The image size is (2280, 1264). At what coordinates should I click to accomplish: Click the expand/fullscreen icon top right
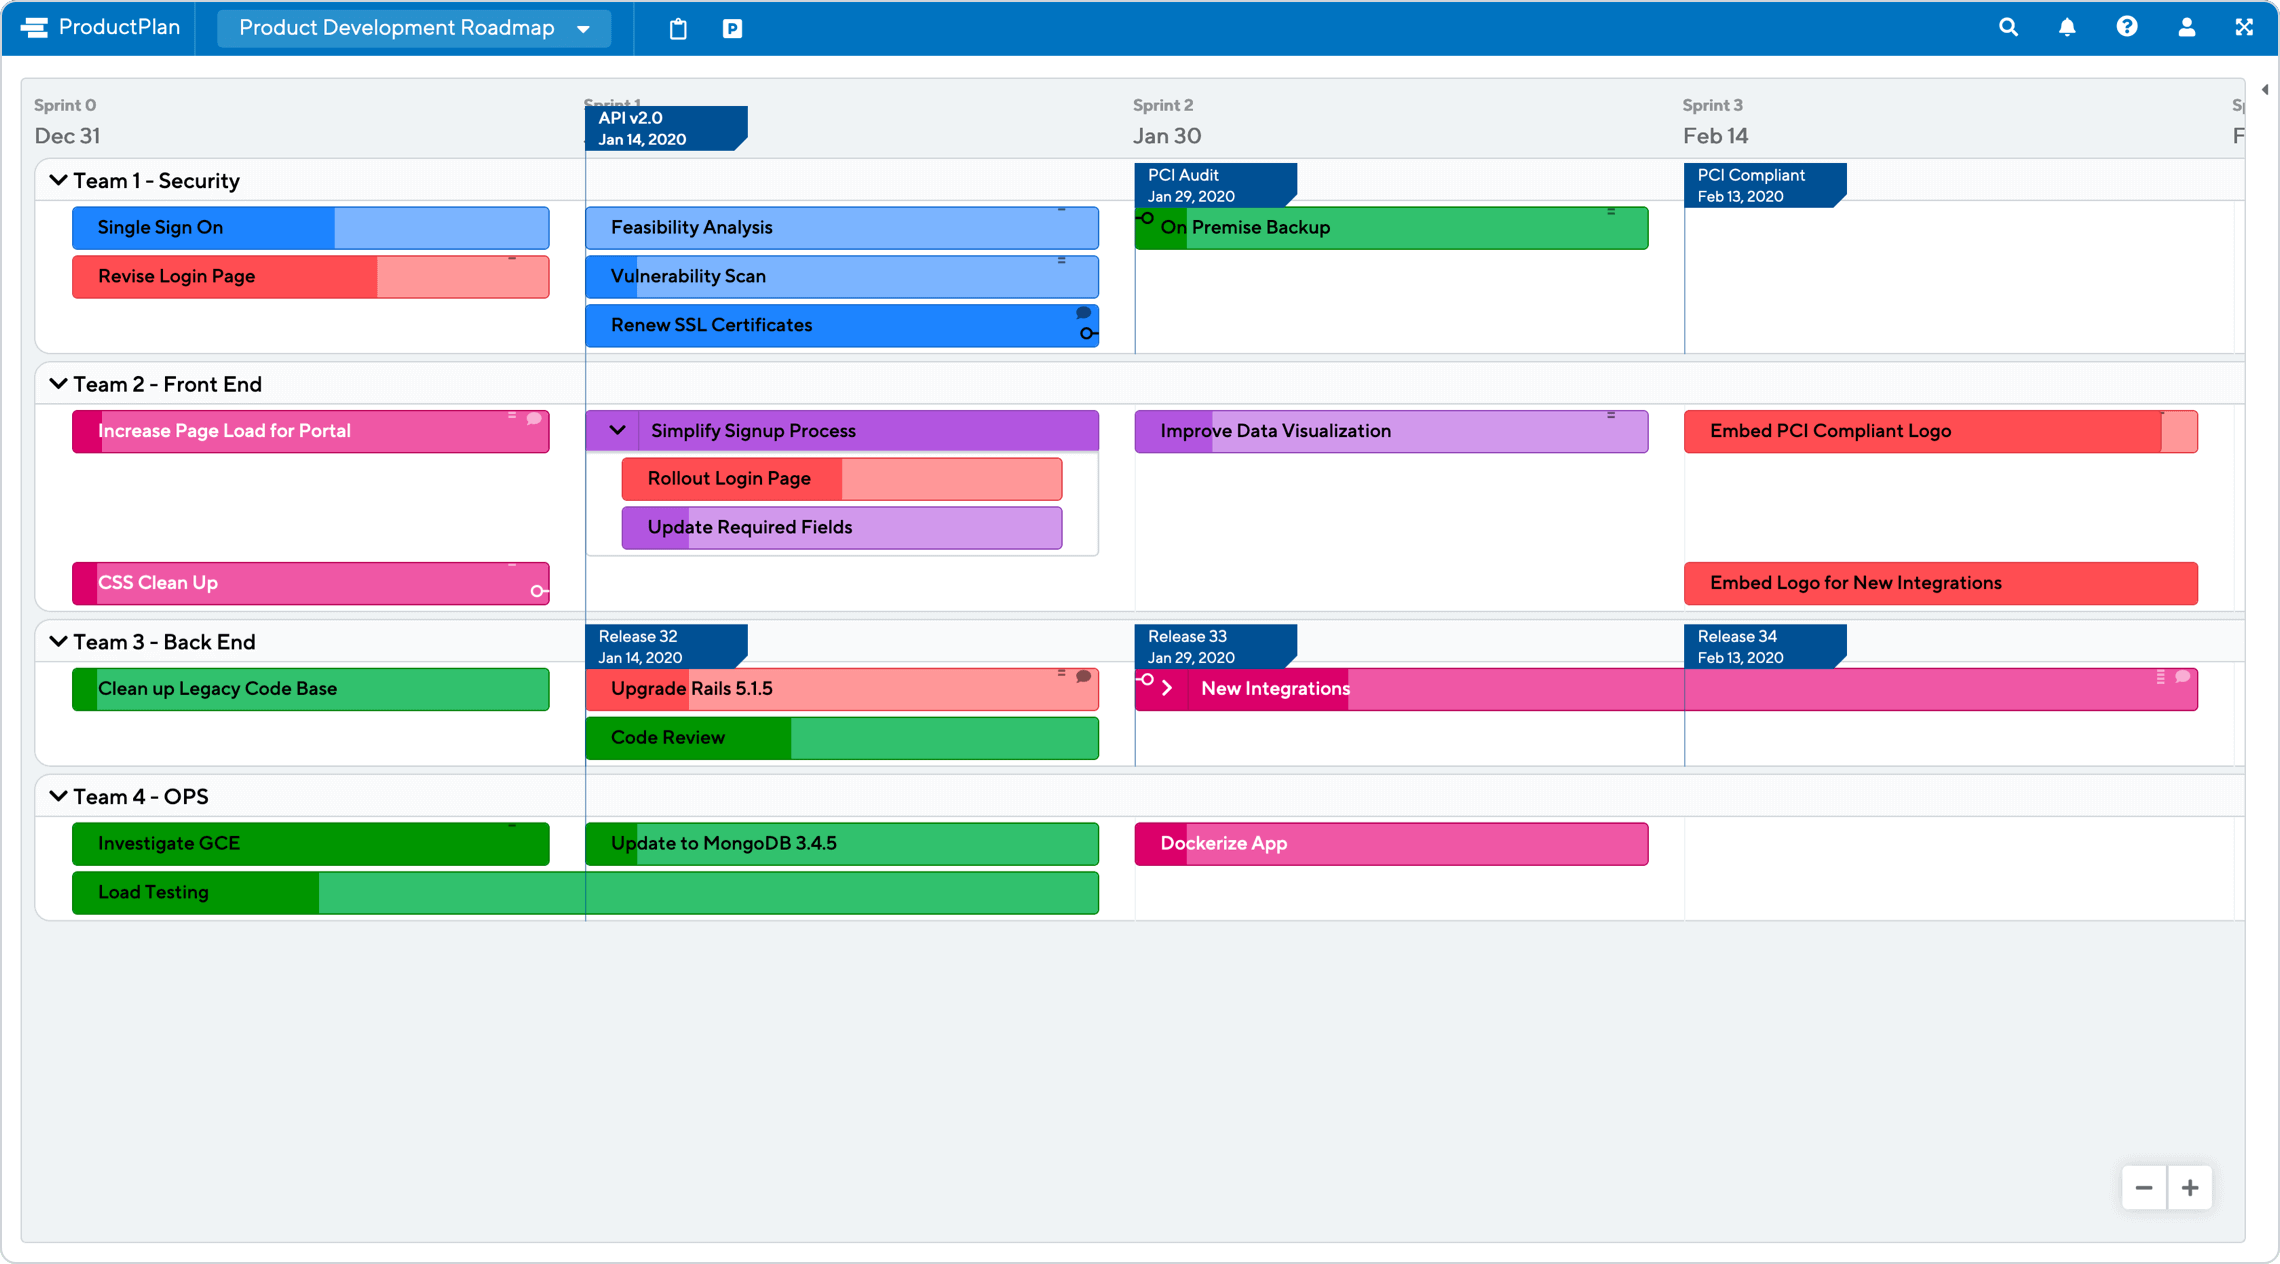(2245, 27)
